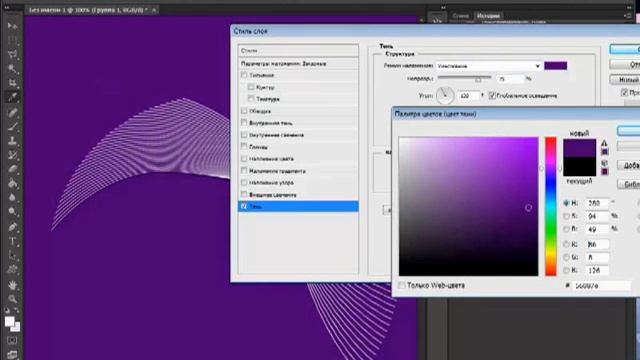Viewport: 640px width, 360px height.
Task: Toggle the Глобальное освещение checkbox
Action: (x=492, y=96)
